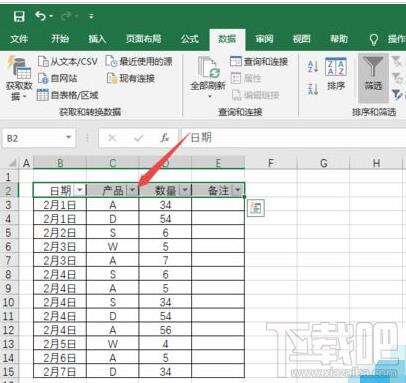The width and height of the screenshot is (406, 383).
Task: Toggle the 筛选 filter funnel button
Action: pos(373,78)
